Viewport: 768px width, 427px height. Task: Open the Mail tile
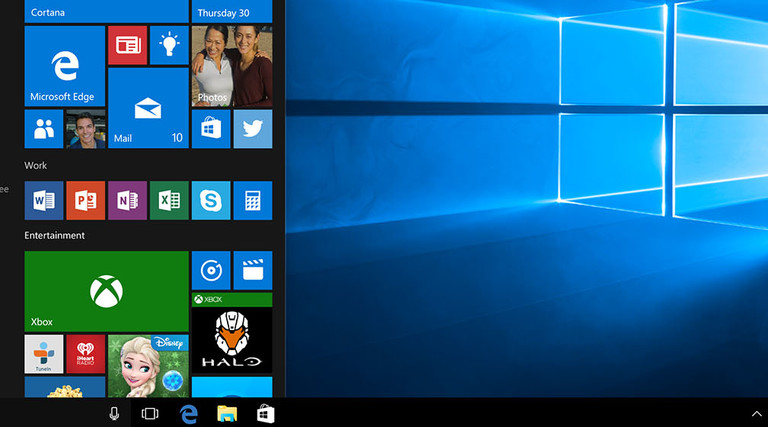[148, 108]
